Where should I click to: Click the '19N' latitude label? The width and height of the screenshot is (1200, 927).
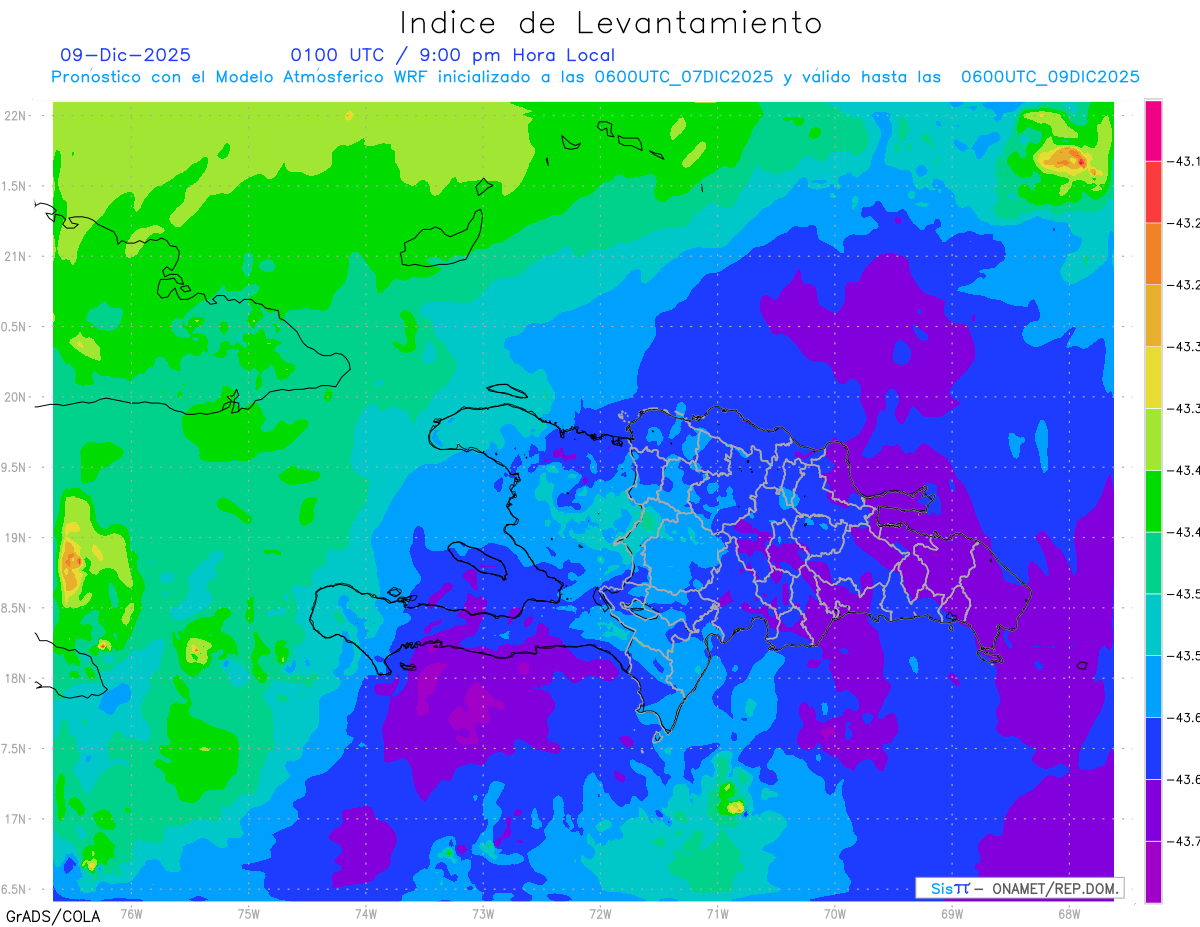pos(15,537)
